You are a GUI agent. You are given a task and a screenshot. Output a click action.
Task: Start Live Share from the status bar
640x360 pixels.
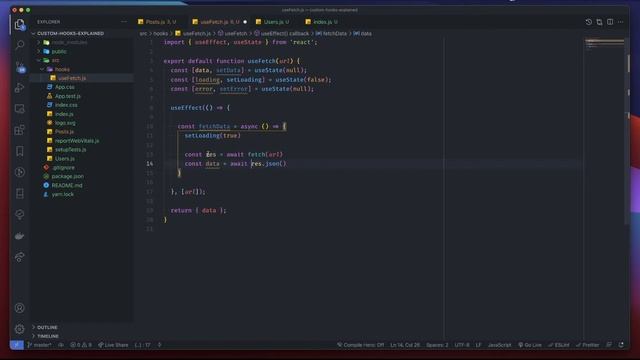(113, 345)
